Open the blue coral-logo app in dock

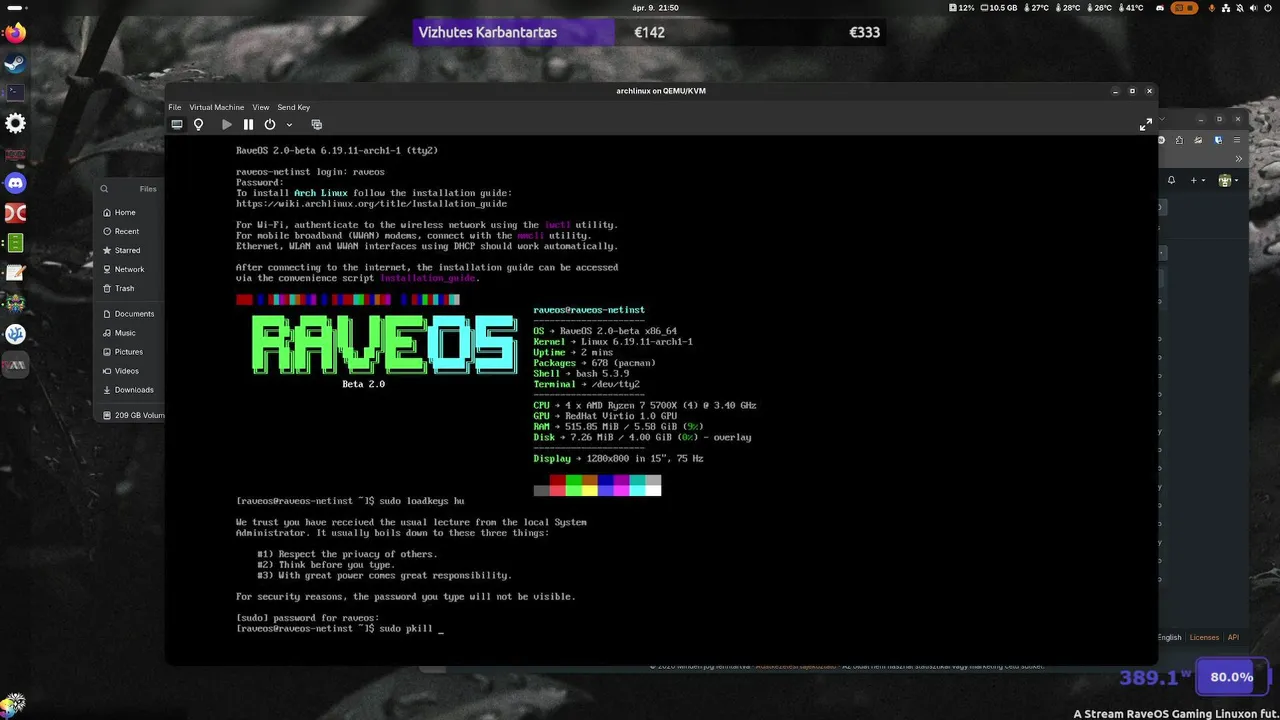[x=15, y=334]
